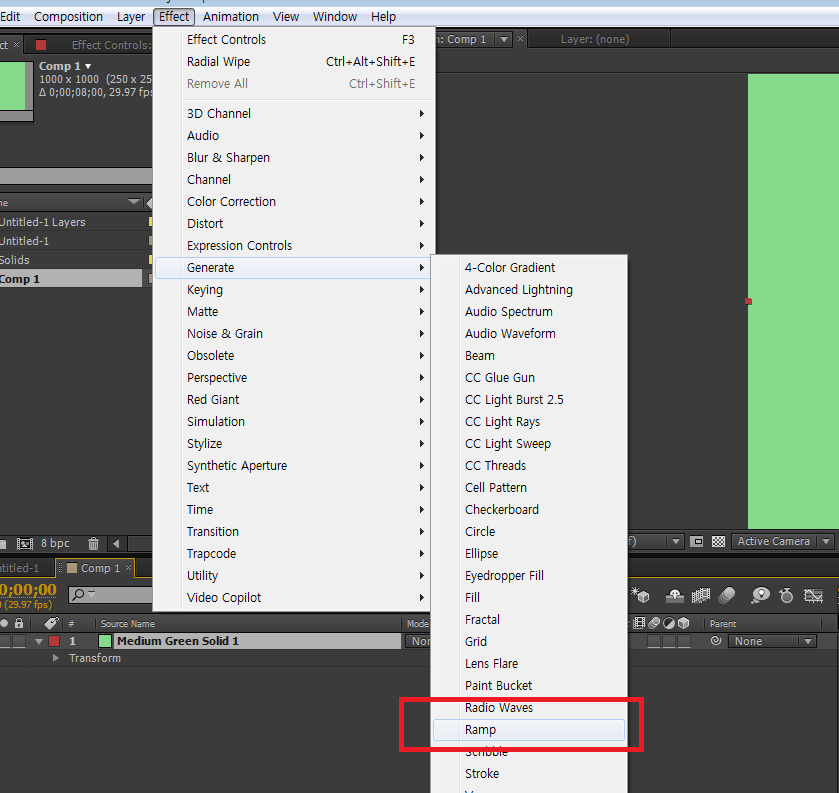
Task: Choose Radio Waves effect
Action: coord(529,708)
